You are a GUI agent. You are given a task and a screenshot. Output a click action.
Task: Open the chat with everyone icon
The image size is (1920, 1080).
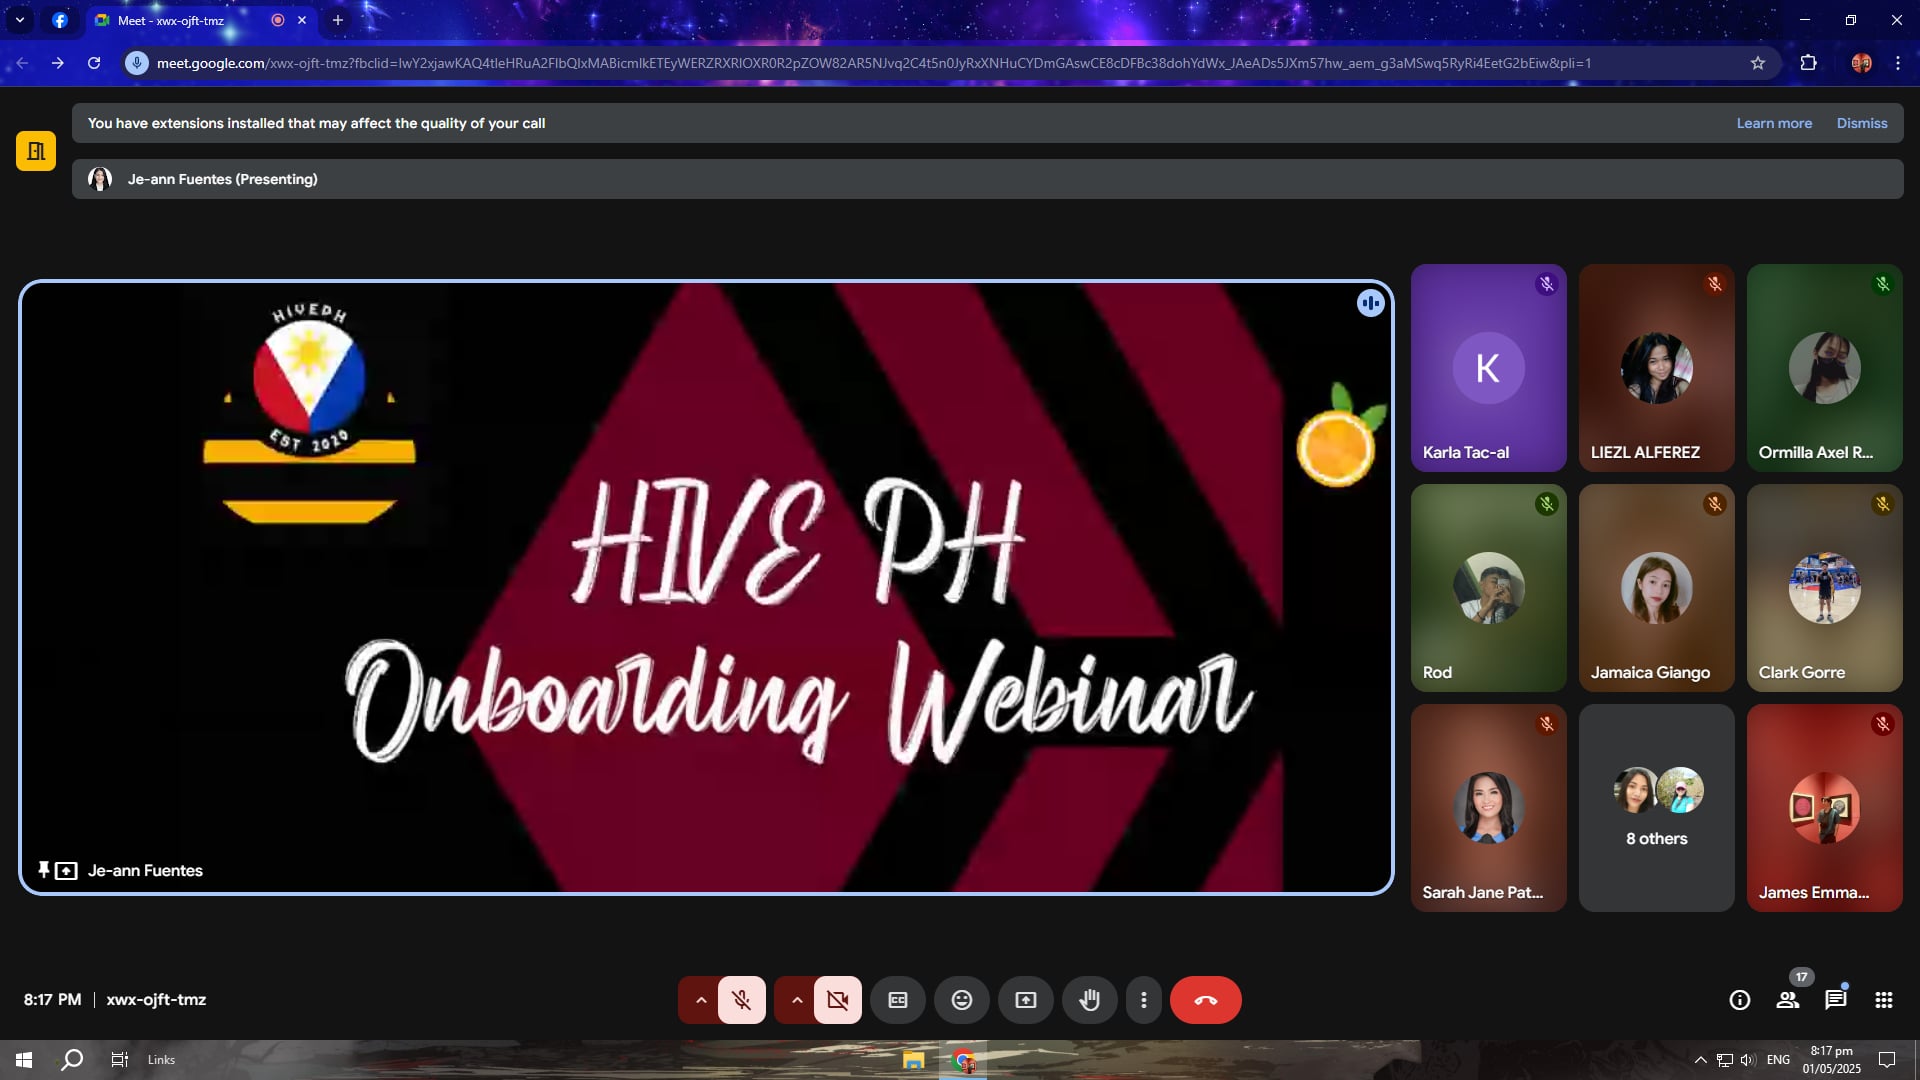coord(1836,1000)
